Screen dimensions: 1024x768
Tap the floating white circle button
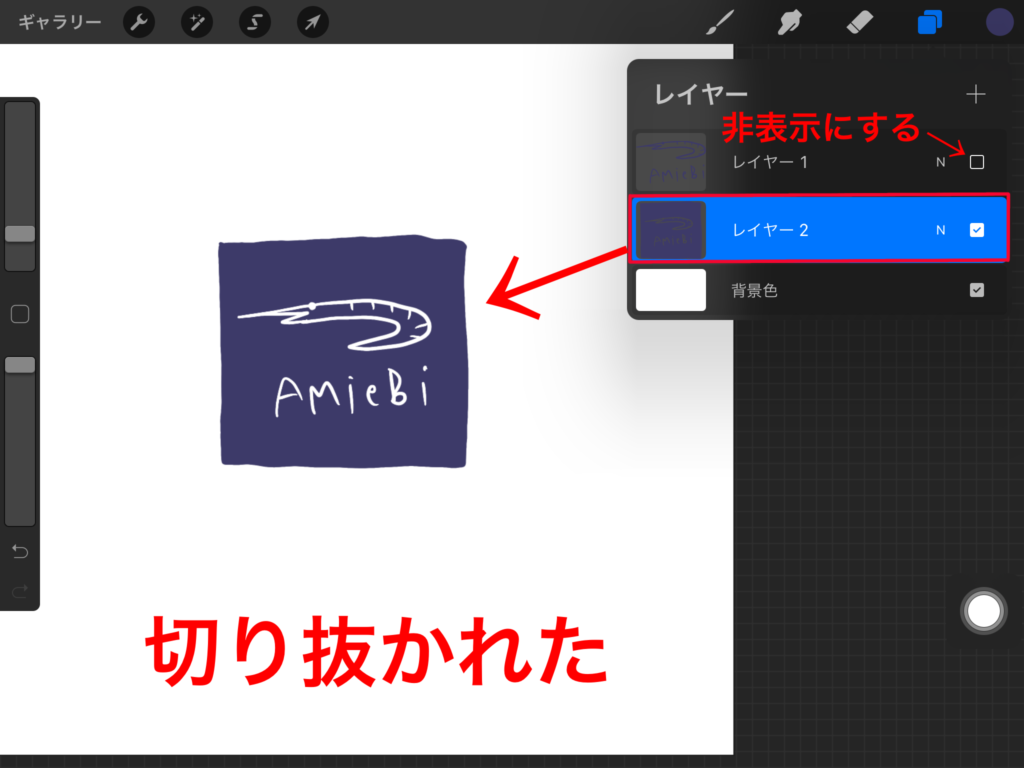(x=984, y=611)
